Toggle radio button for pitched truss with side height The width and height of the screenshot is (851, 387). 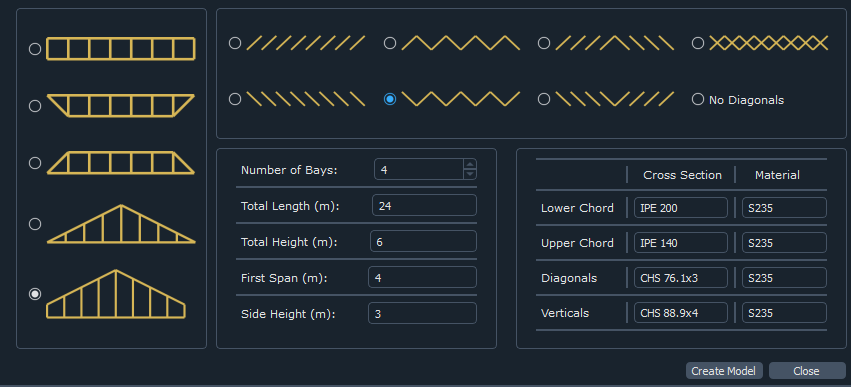coord(35,294)
